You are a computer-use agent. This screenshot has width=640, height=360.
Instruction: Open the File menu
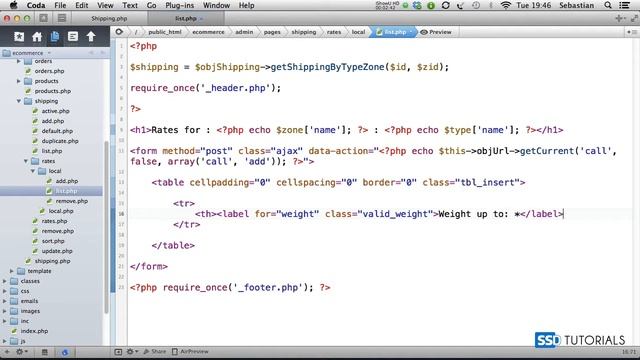(60, 5)
